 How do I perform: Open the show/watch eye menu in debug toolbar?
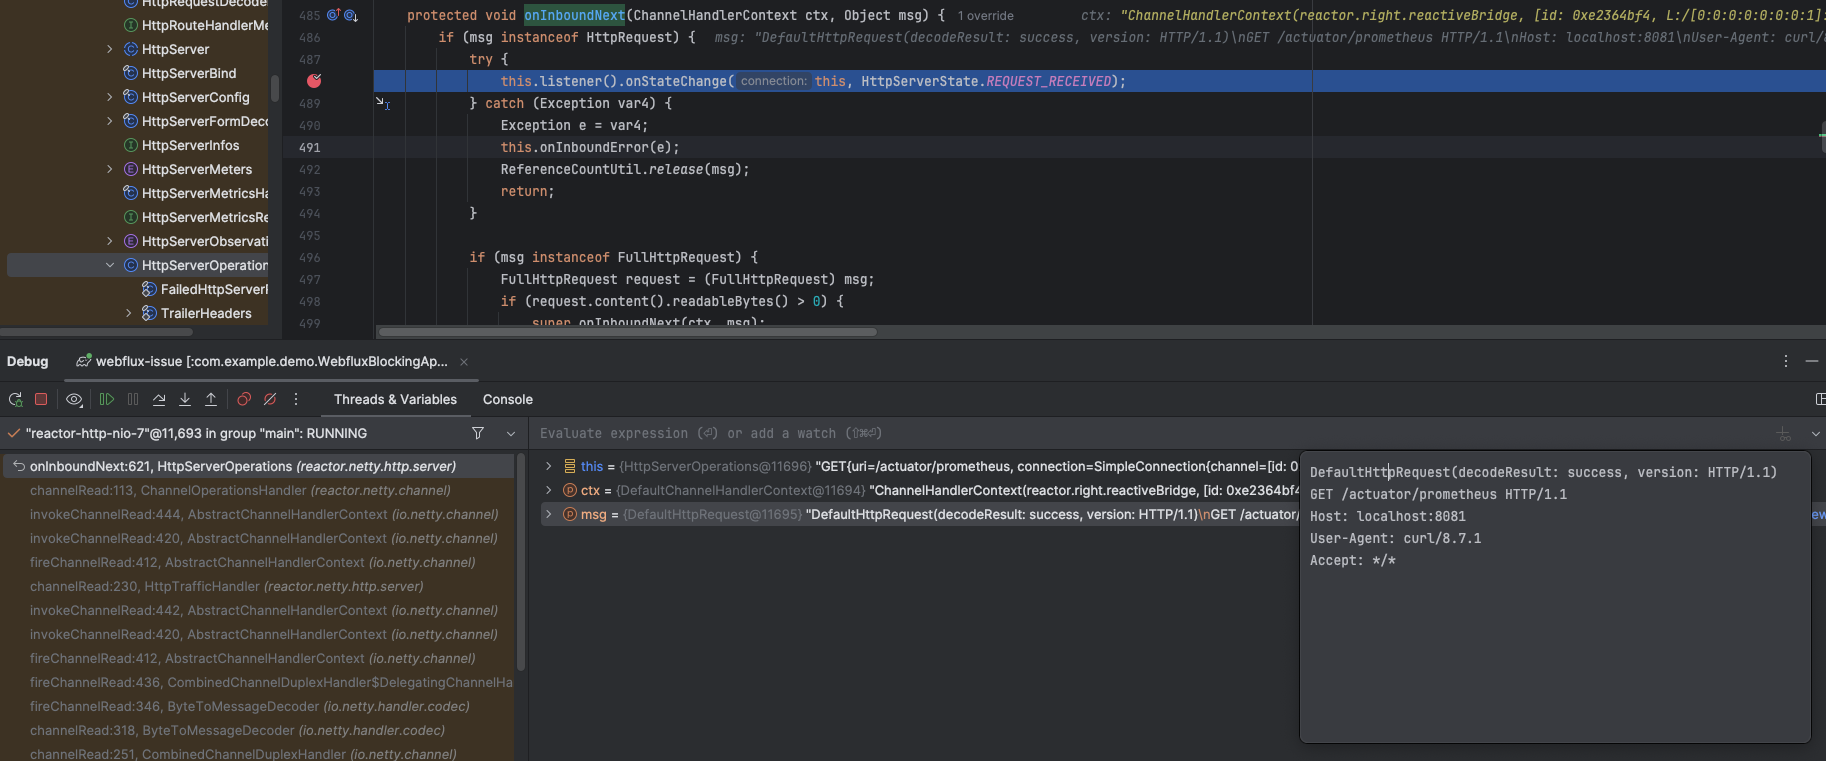[x=74, y=399]
